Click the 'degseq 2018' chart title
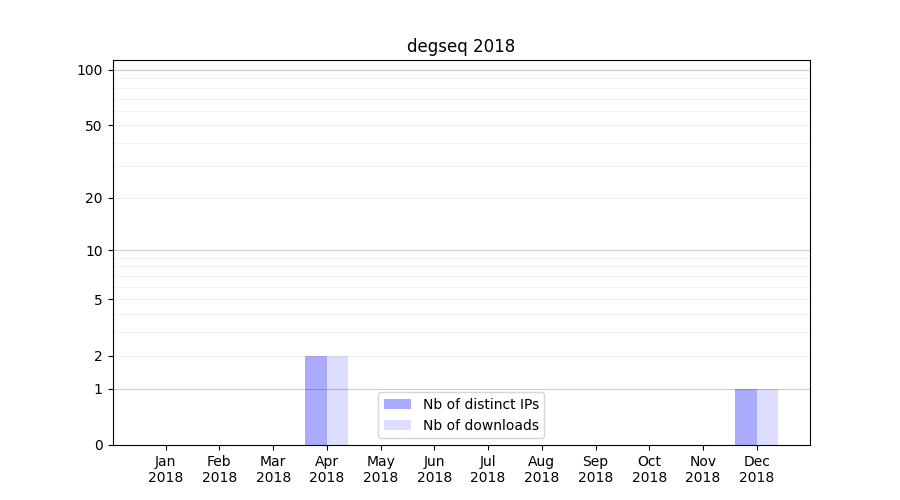 click(x=460, y=46)
